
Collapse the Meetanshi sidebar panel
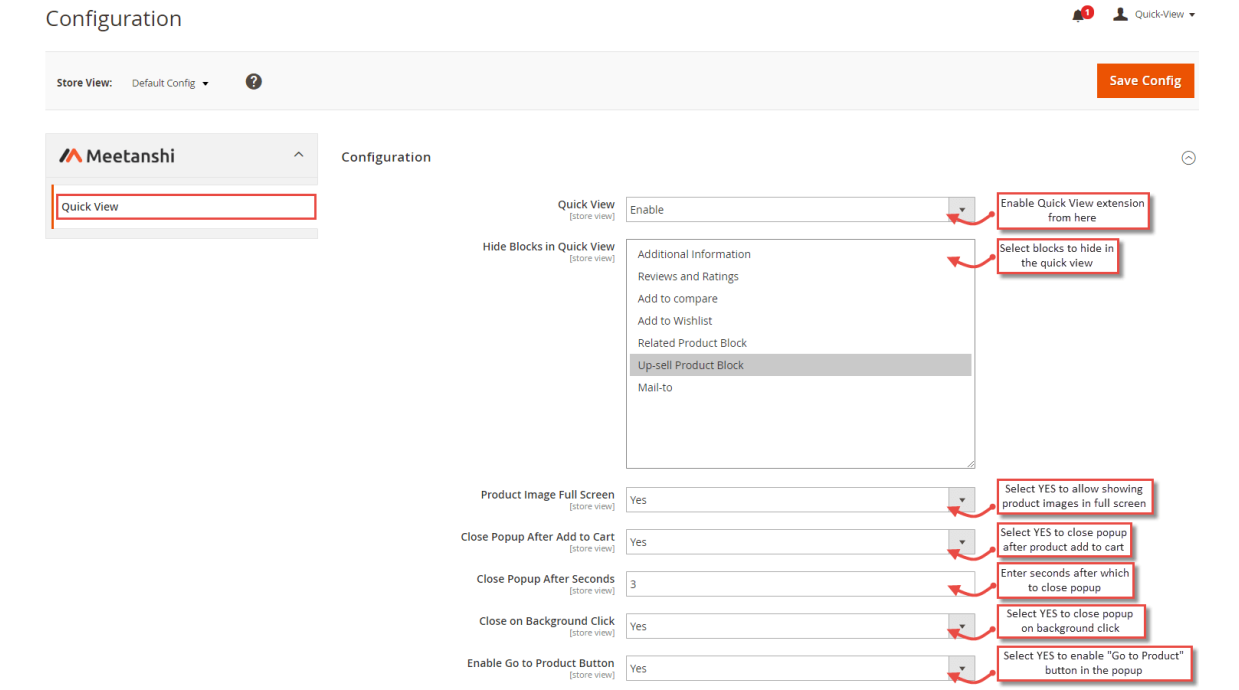298,155
